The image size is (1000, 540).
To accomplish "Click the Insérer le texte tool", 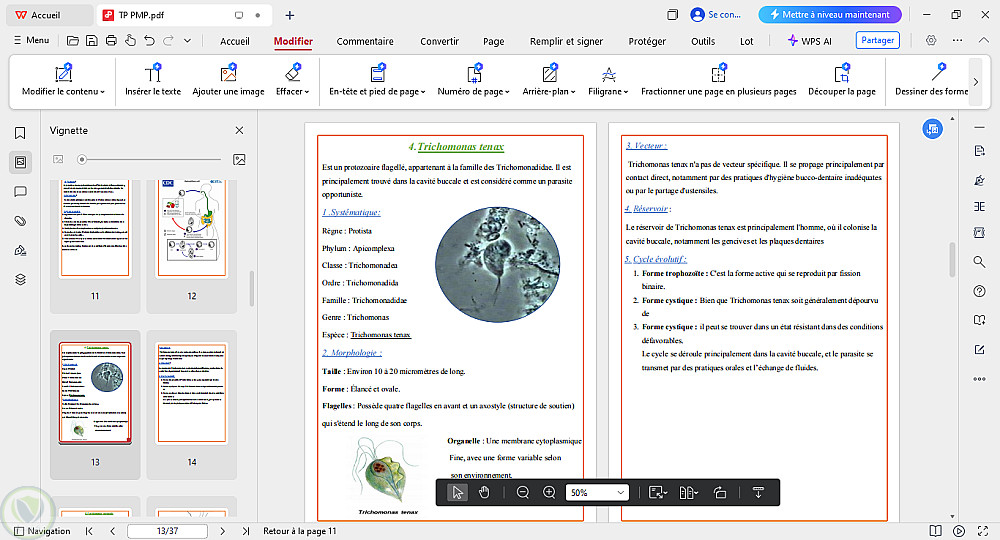I will (153, 80).
